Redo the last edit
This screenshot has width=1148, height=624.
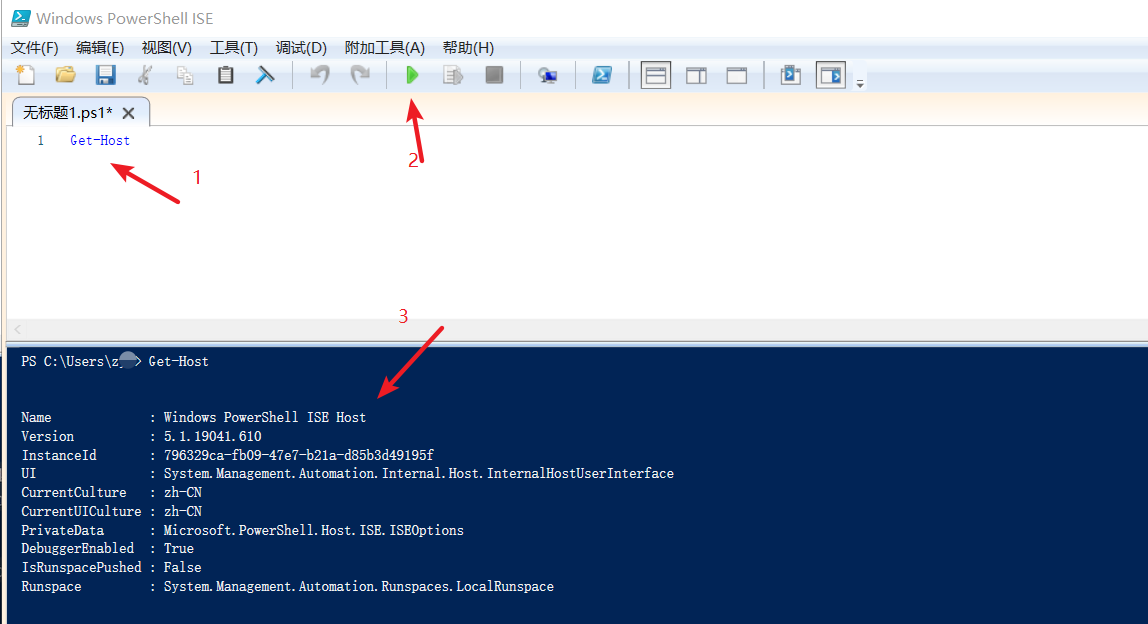(x=359, y=75)
